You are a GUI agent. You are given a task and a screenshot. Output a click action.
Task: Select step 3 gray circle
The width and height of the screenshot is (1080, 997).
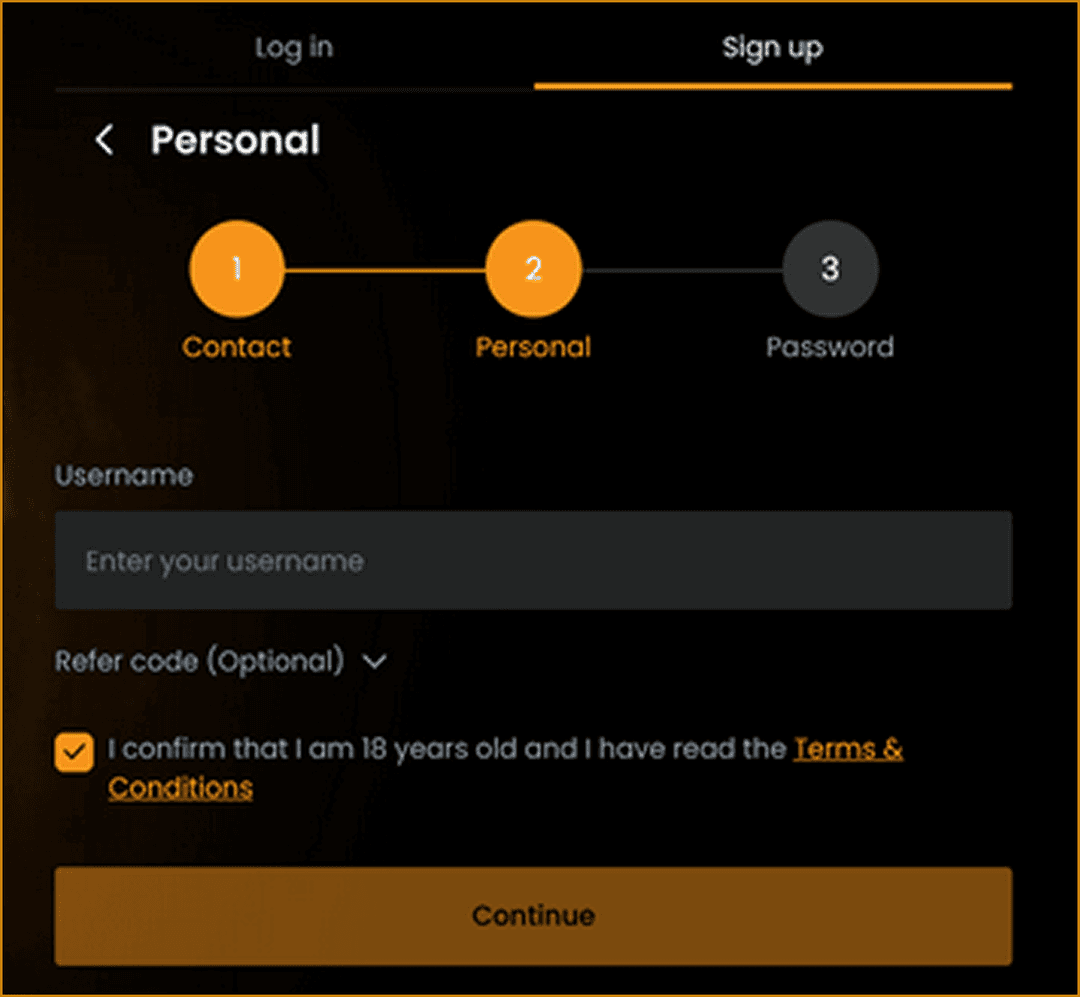tap(830, 269)
